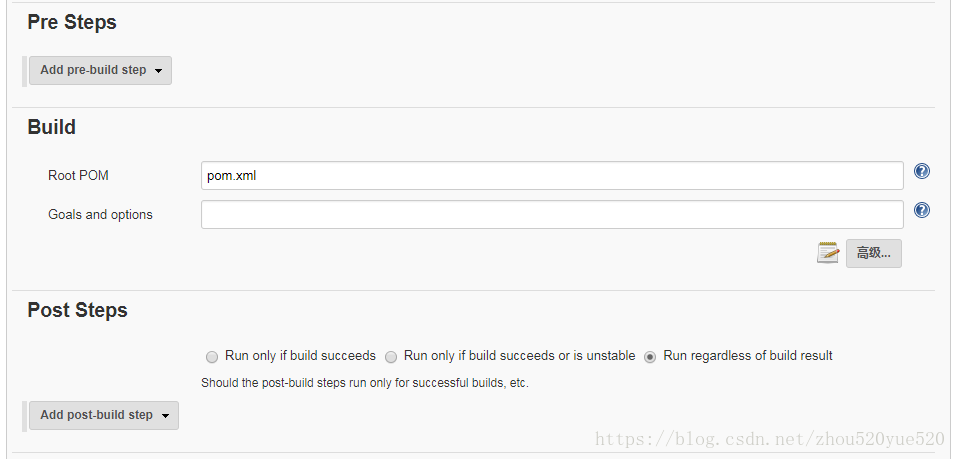This screenshot has height=459, width=956.
Task: Click the grip bar beside Add post-build step
Action: [x=25, y=416]
